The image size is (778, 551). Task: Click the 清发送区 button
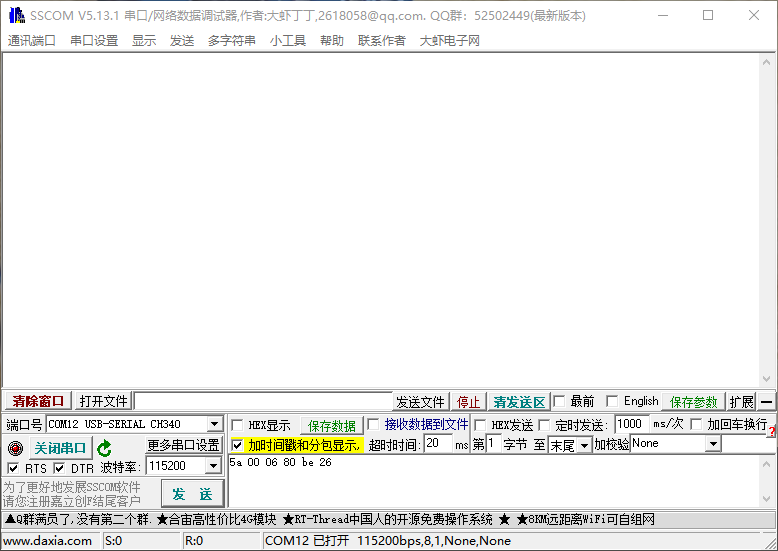(x=519, y=402)
